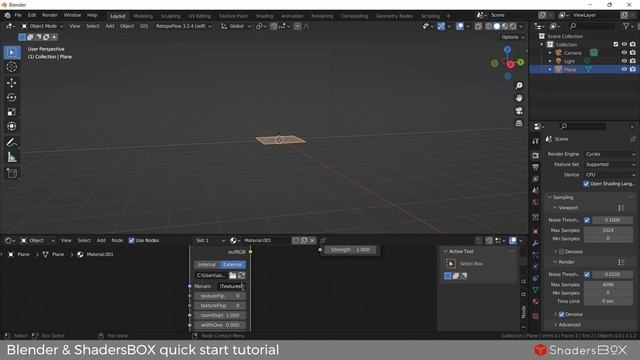Open the Output properties tab icon

pyautogui.click(x=536, y=167)
